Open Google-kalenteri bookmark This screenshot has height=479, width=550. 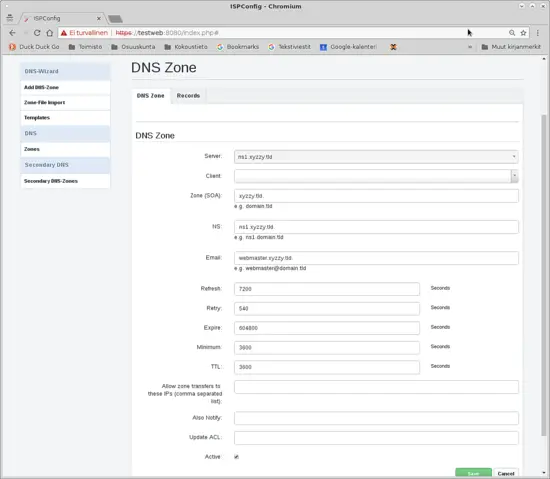click(348, 47)
